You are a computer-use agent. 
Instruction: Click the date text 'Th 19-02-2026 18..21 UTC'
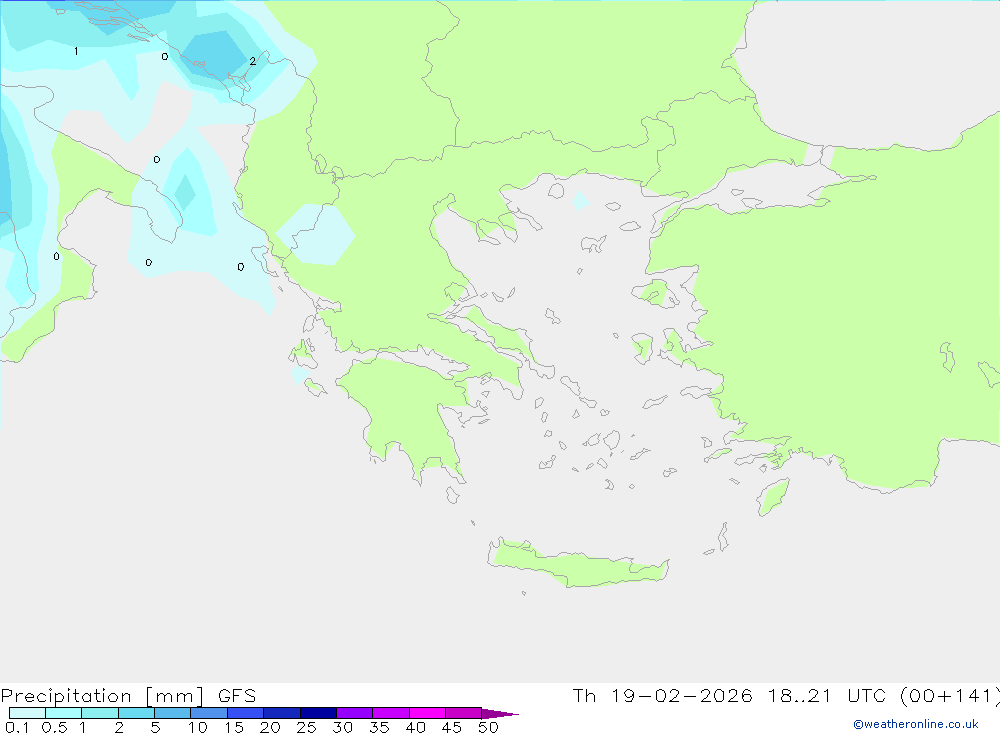(x=729, y=695)
